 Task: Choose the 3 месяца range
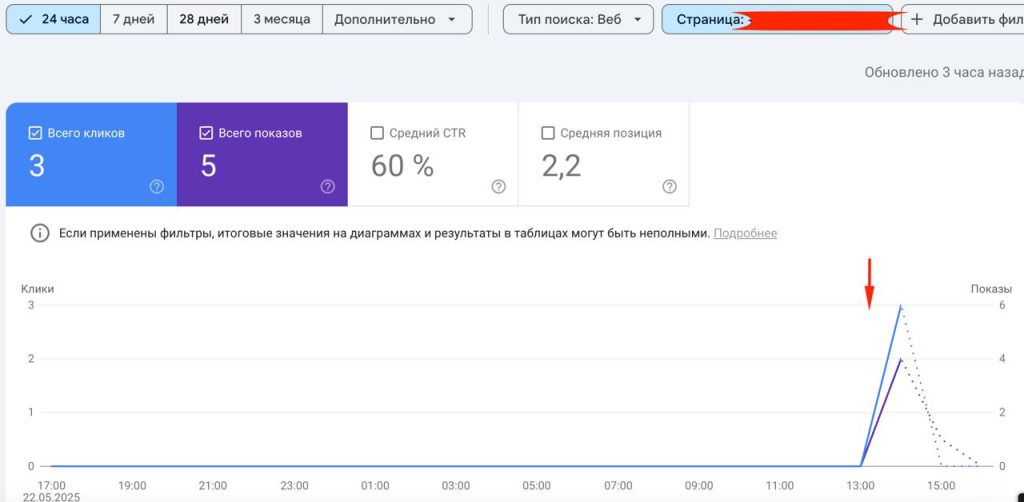pyautogui.click(x=281, y=20)
